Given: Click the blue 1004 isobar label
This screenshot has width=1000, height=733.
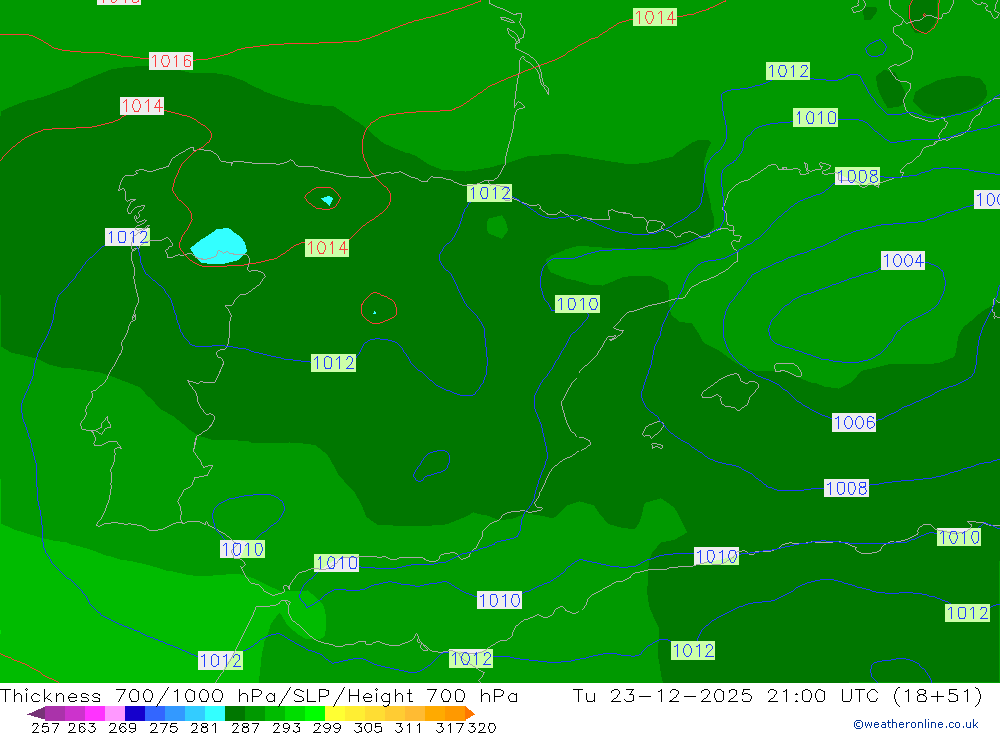Looking at the screenshot, I should tap(903, 260).
